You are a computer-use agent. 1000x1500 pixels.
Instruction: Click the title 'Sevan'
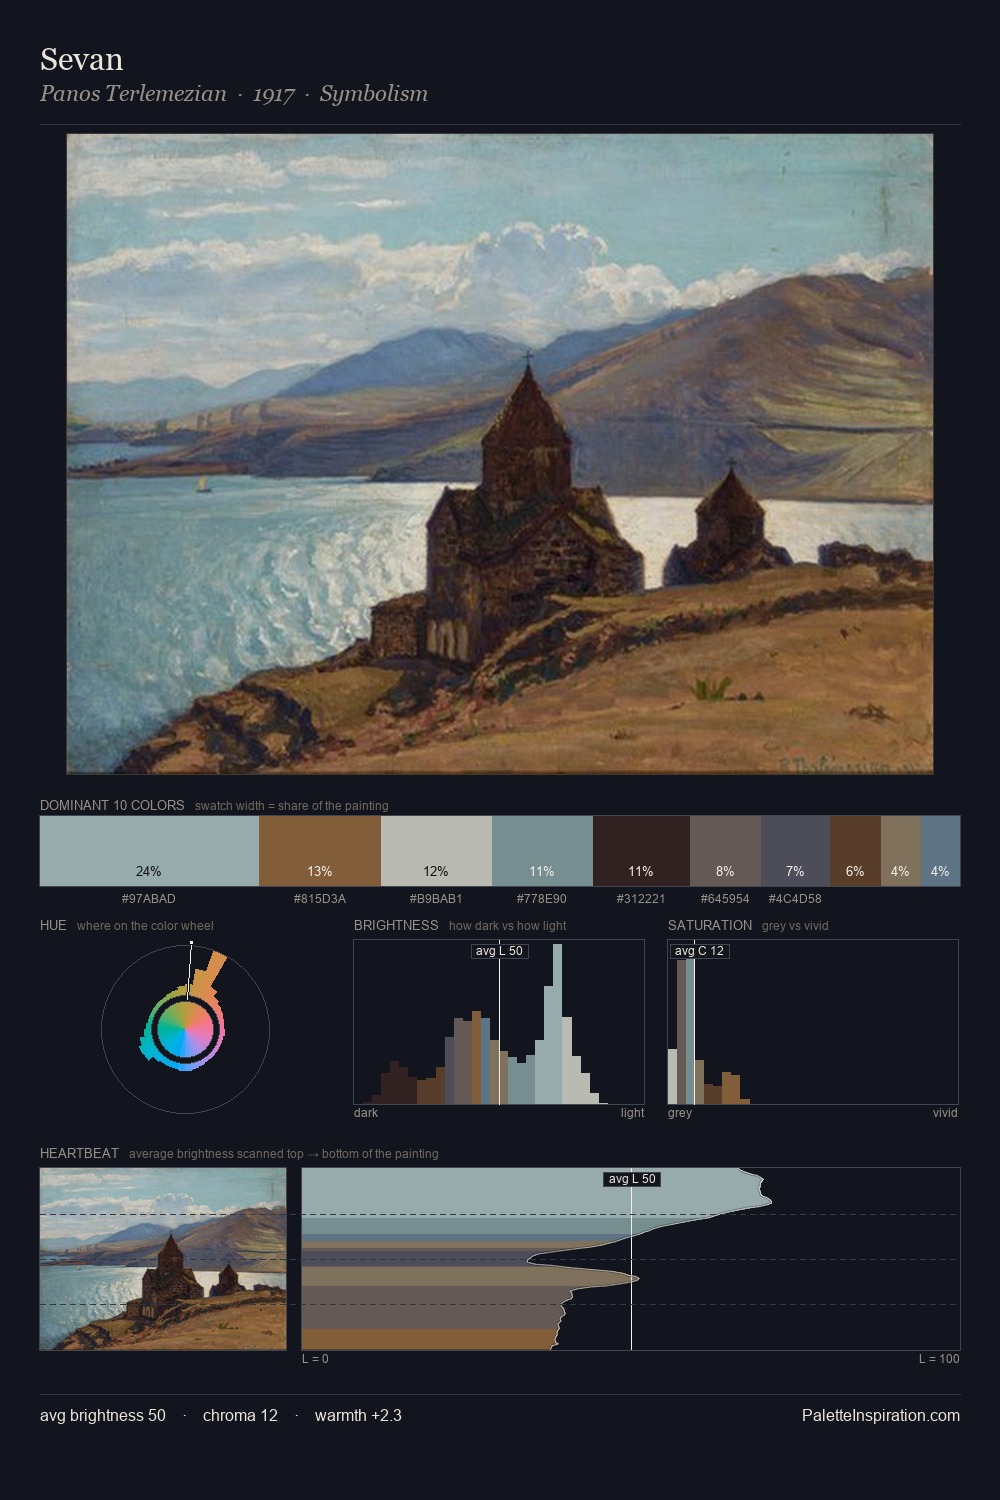(82, 59)
